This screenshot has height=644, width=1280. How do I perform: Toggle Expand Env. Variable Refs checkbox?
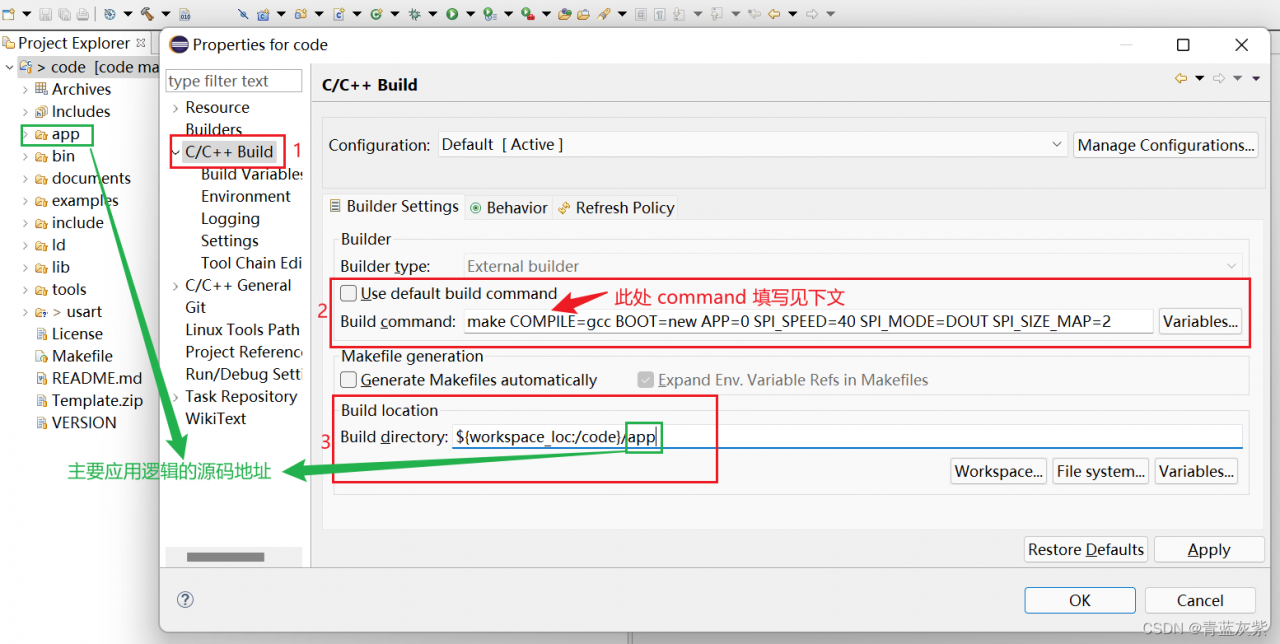coord(646,380)
